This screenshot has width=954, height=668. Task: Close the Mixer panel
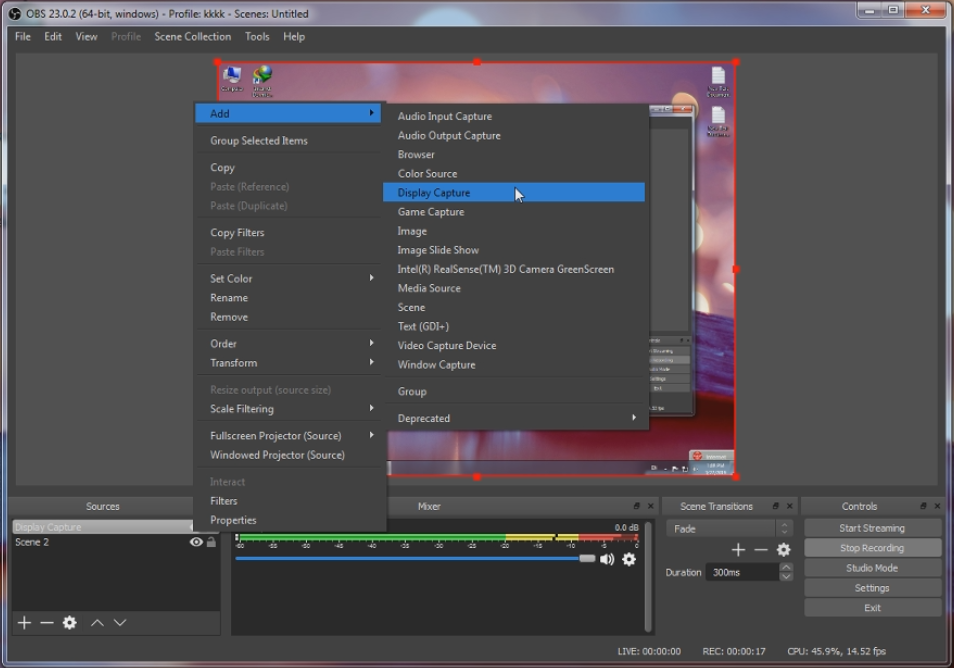(x=650, y=506)
